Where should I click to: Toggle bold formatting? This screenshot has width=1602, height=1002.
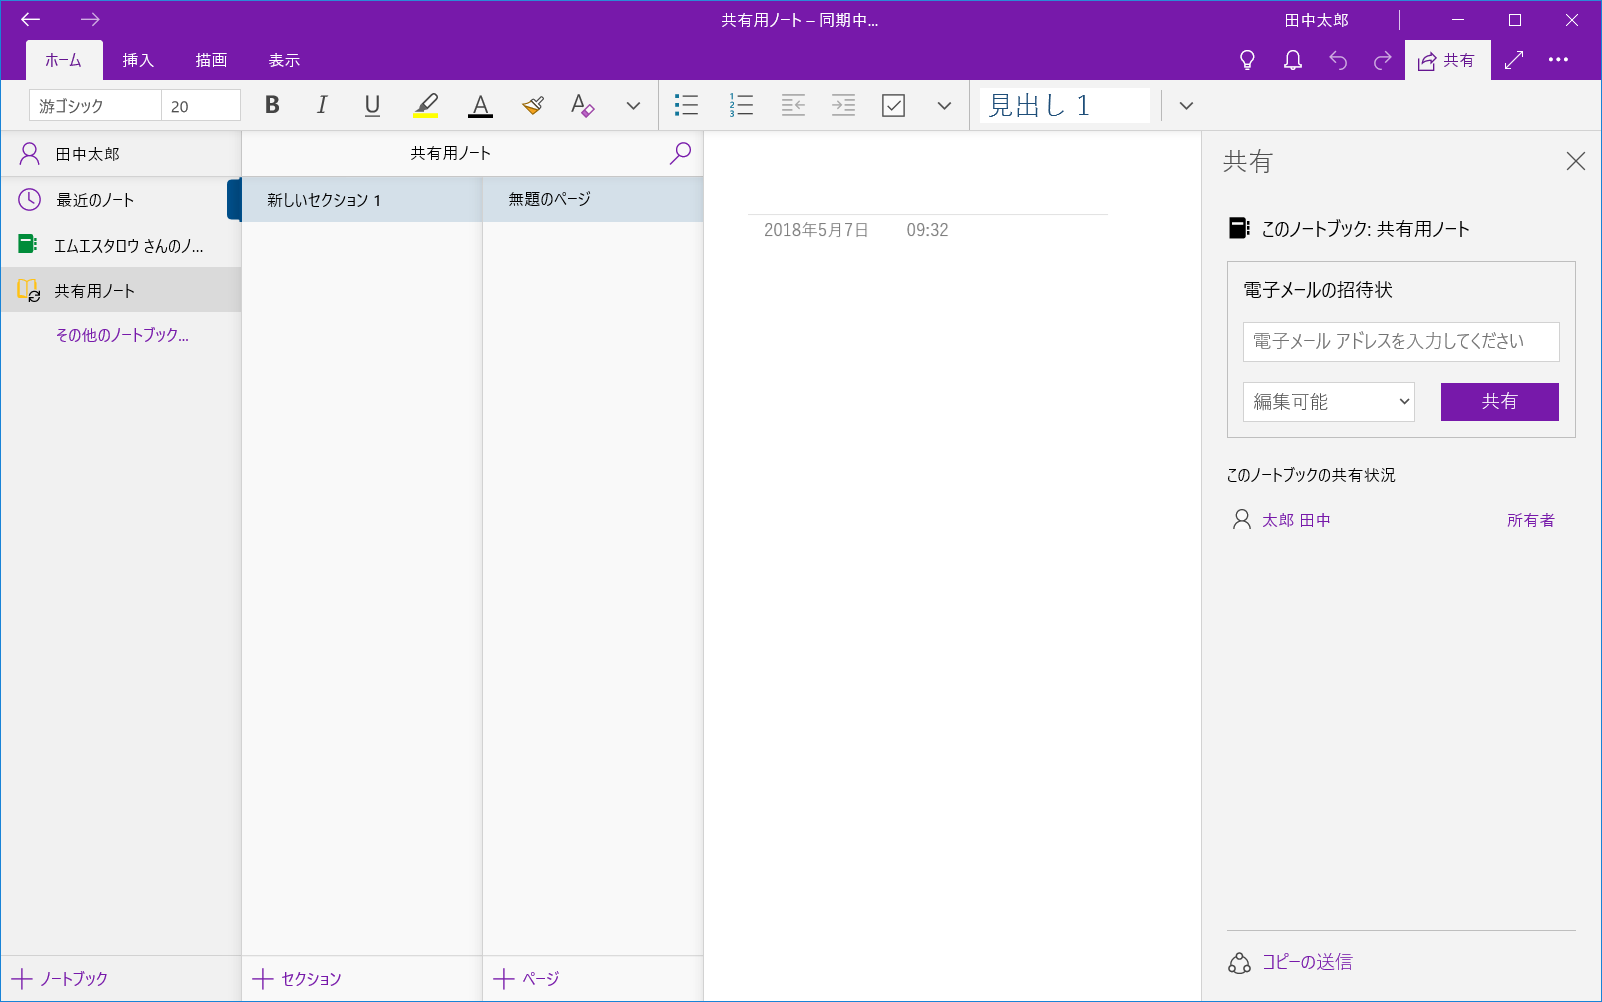coord(271,105)
